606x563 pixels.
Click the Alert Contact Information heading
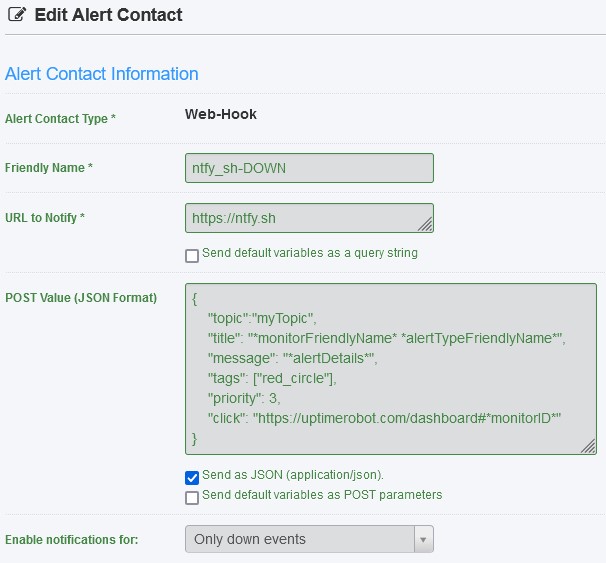tap(102, 74)
